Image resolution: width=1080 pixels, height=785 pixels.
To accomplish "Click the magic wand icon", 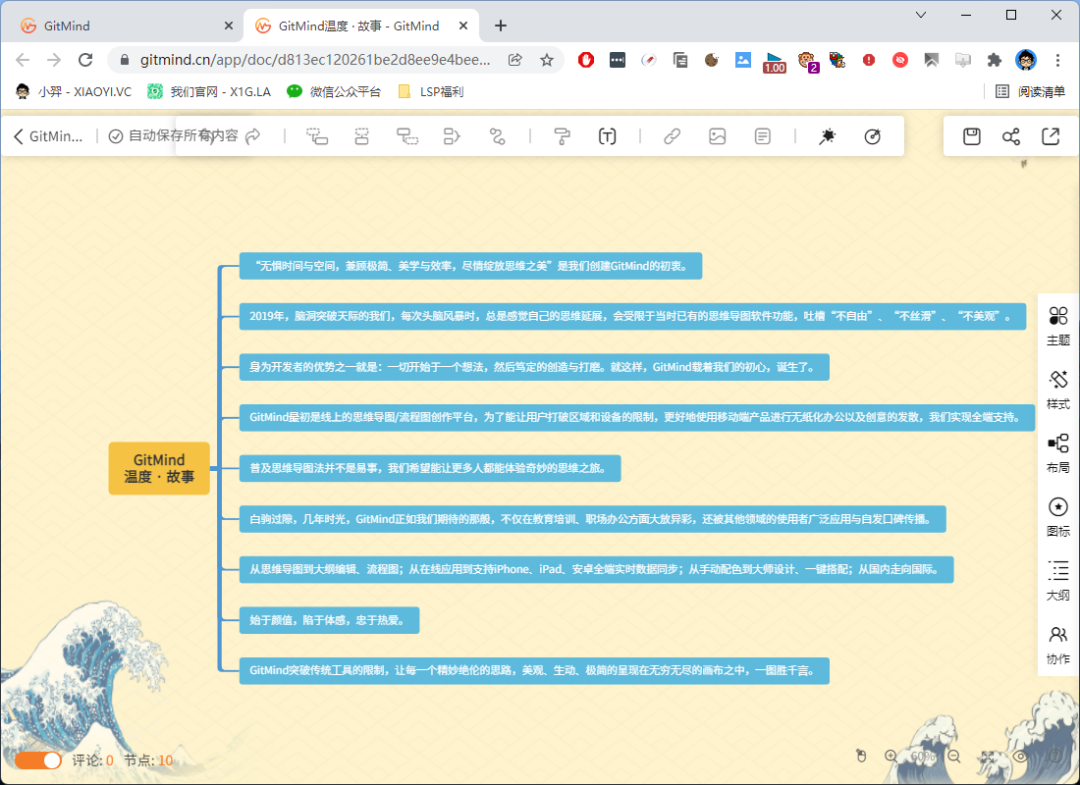I will pyautogui.click(x=827, y=136).
